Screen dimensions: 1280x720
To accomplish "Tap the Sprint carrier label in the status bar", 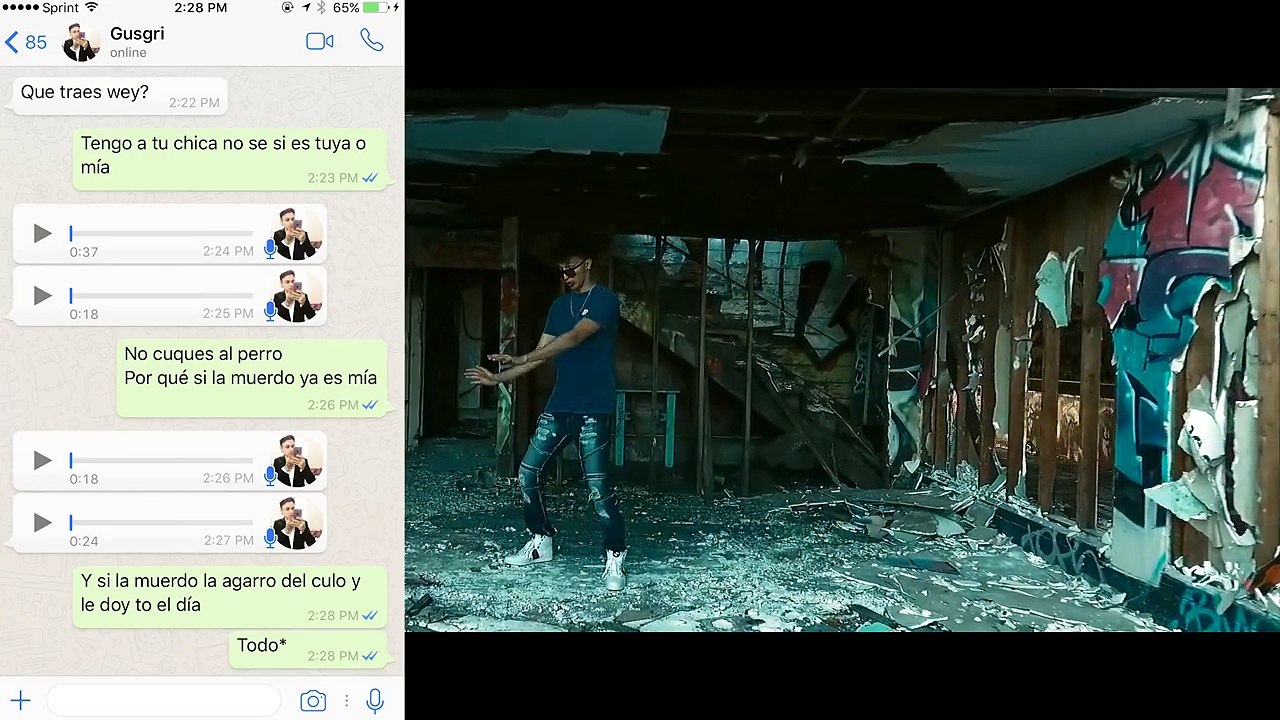I will (x=61, y=7).
